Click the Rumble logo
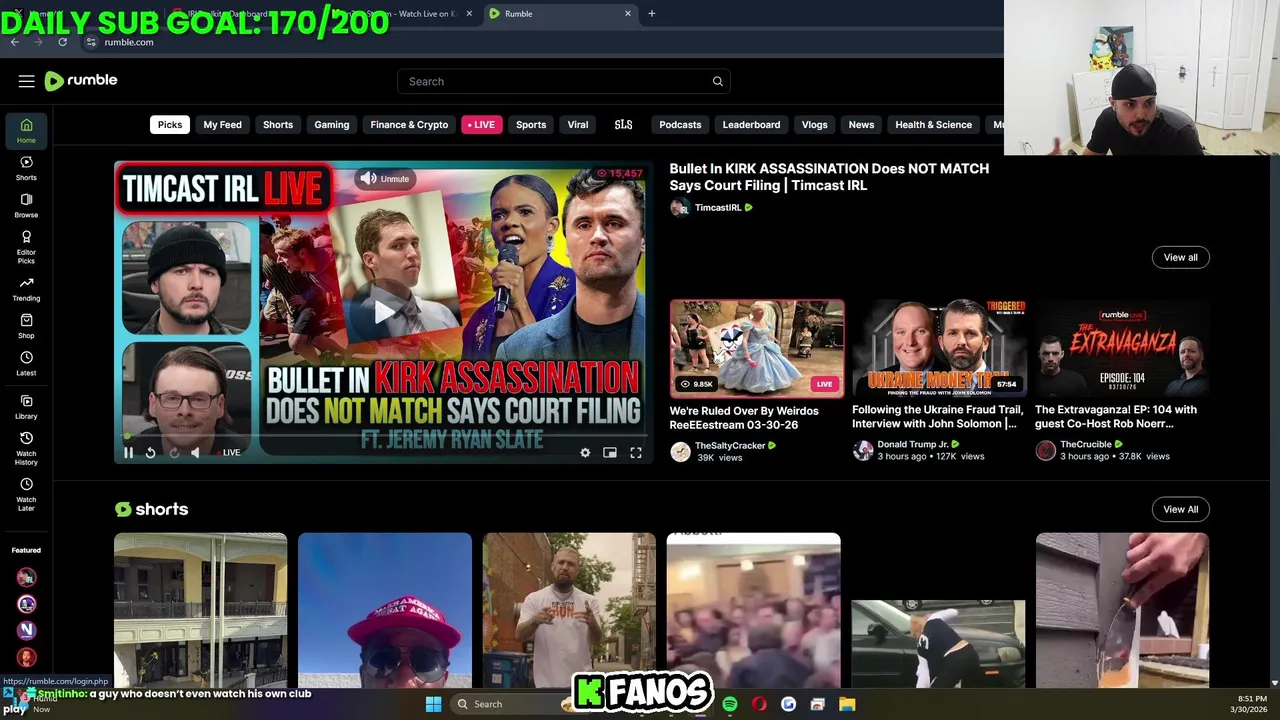 click(81, 81)
